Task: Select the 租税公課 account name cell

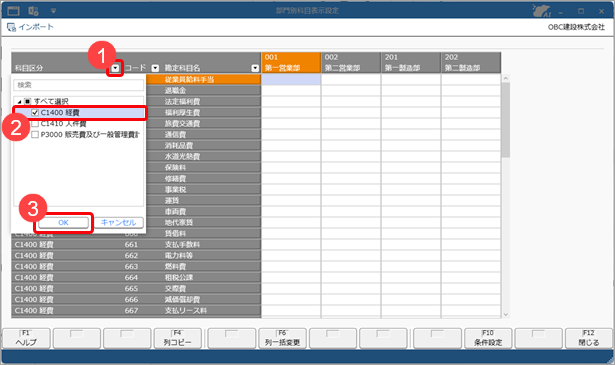Action: coord(212,278)
